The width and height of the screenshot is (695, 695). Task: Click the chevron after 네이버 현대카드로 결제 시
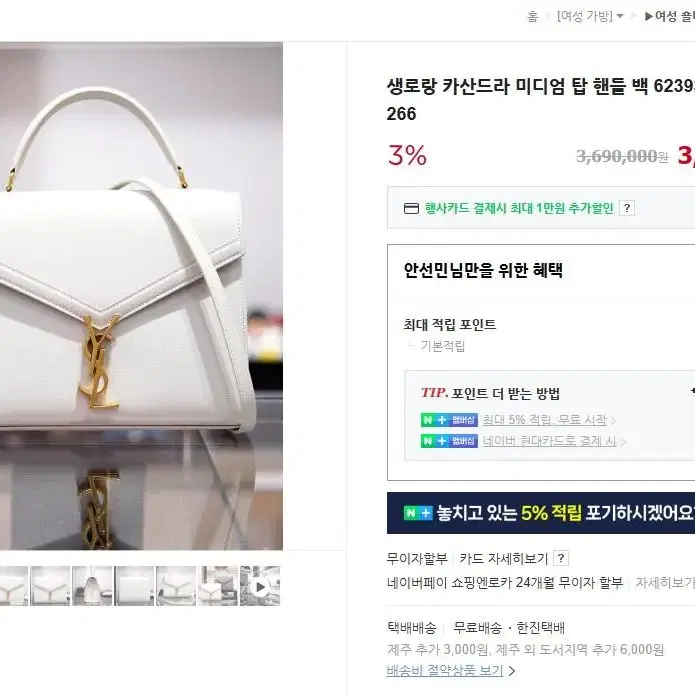coord(623,442)
